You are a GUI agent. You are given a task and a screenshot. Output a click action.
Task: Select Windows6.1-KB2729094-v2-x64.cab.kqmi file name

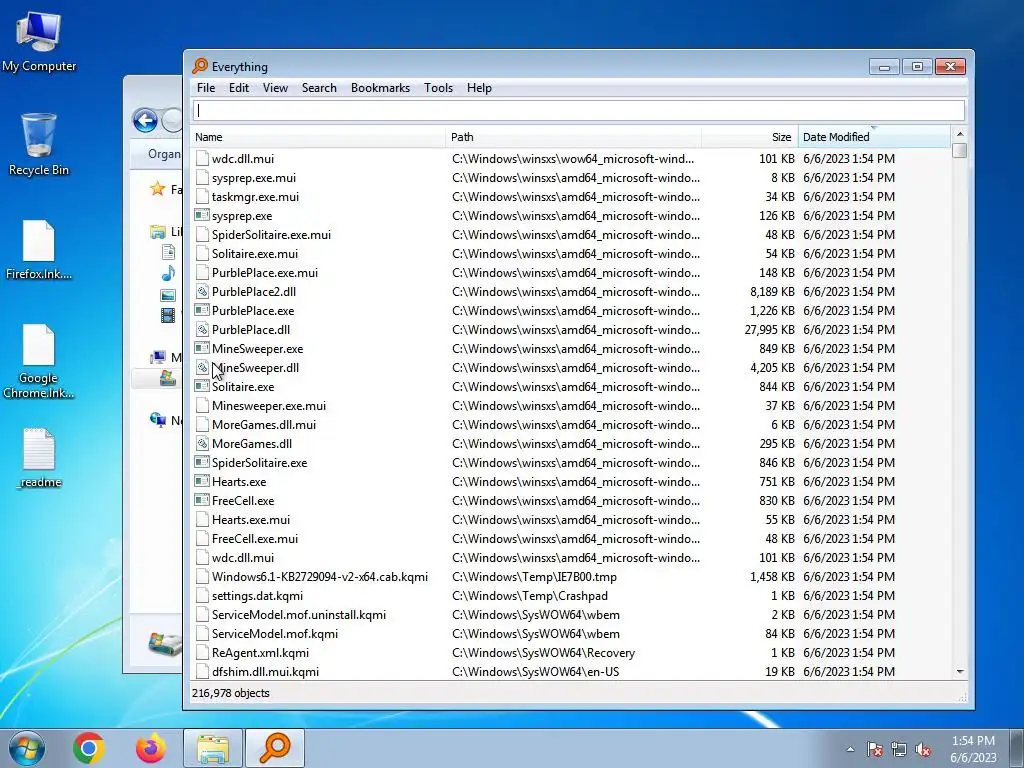(319, 577)
